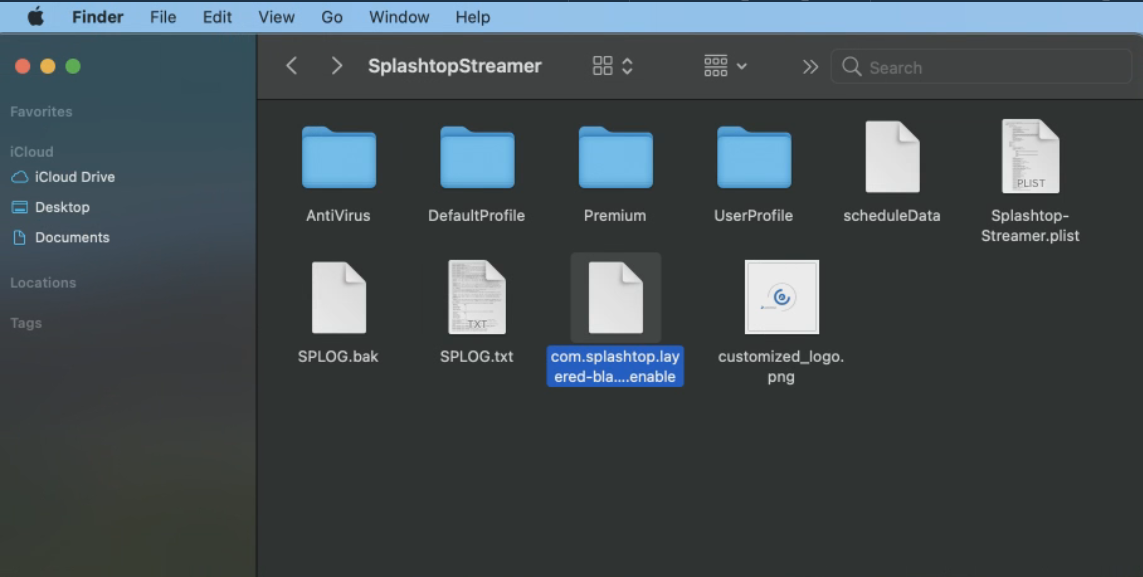Click the SPLOG.bak file name

[x=338, y=356]
